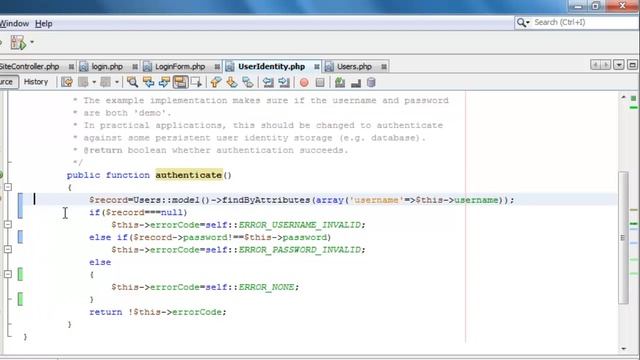Screen dimensions: 640x360
Task: Jump to Previous Bookmark icon
Action: tap(216, 82)
